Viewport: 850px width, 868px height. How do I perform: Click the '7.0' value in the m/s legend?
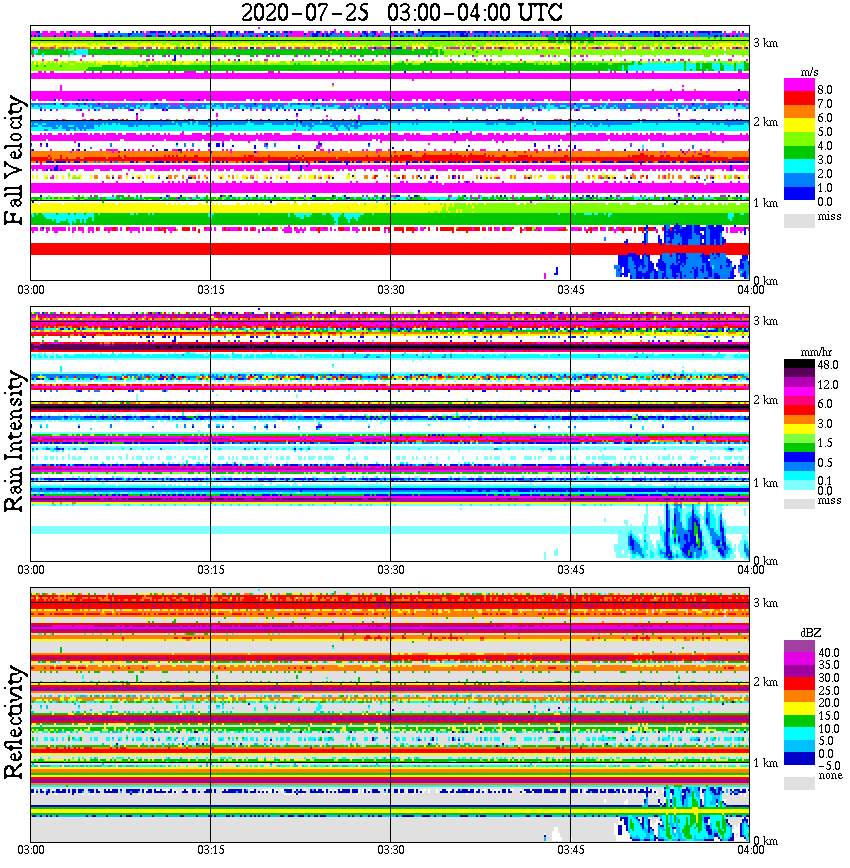pyautogui.click(x=825, y=104)
